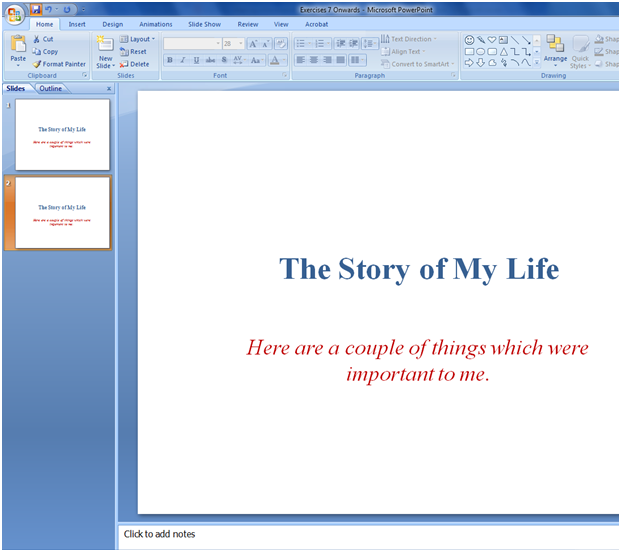Select the oval shape

480,51
